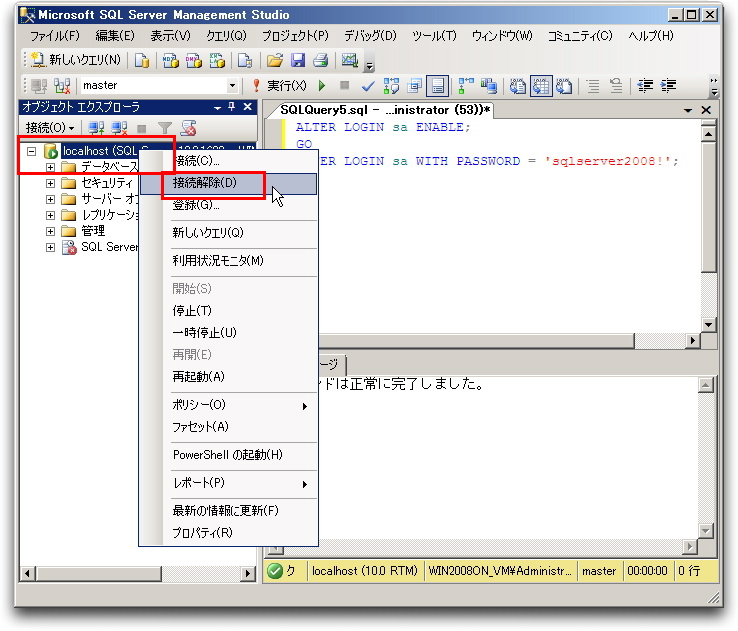Click 'localhost (10.0 RTM)' in status bar
738x631 pixels.
coord(365,571)
